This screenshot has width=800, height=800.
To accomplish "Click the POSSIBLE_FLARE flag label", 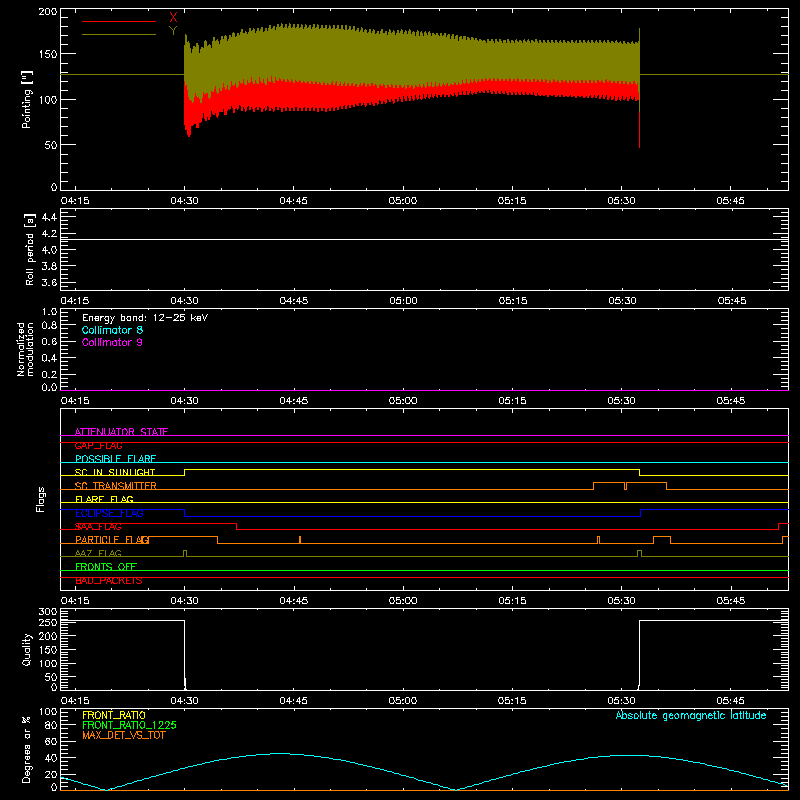I will tap(116, 459).
